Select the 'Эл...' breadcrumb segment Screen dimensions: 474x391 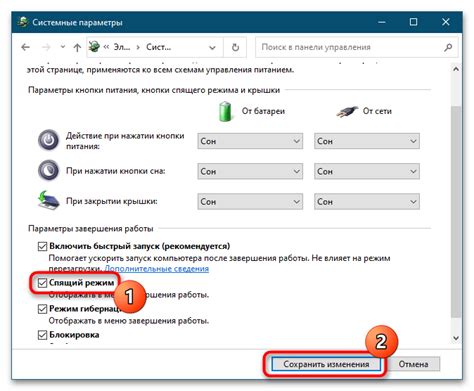point(122,47)
